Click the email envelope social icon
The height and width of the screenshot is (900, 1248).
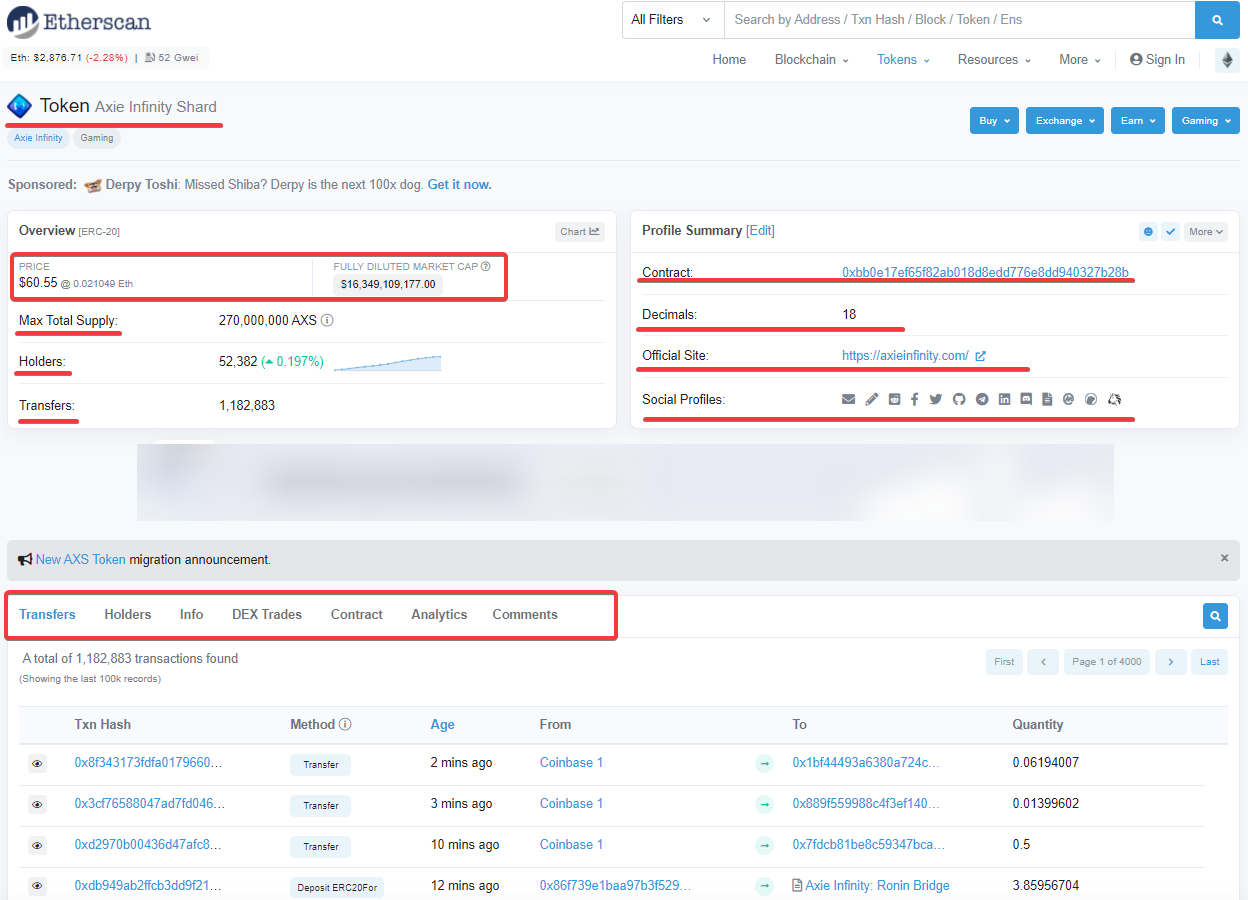848,399
